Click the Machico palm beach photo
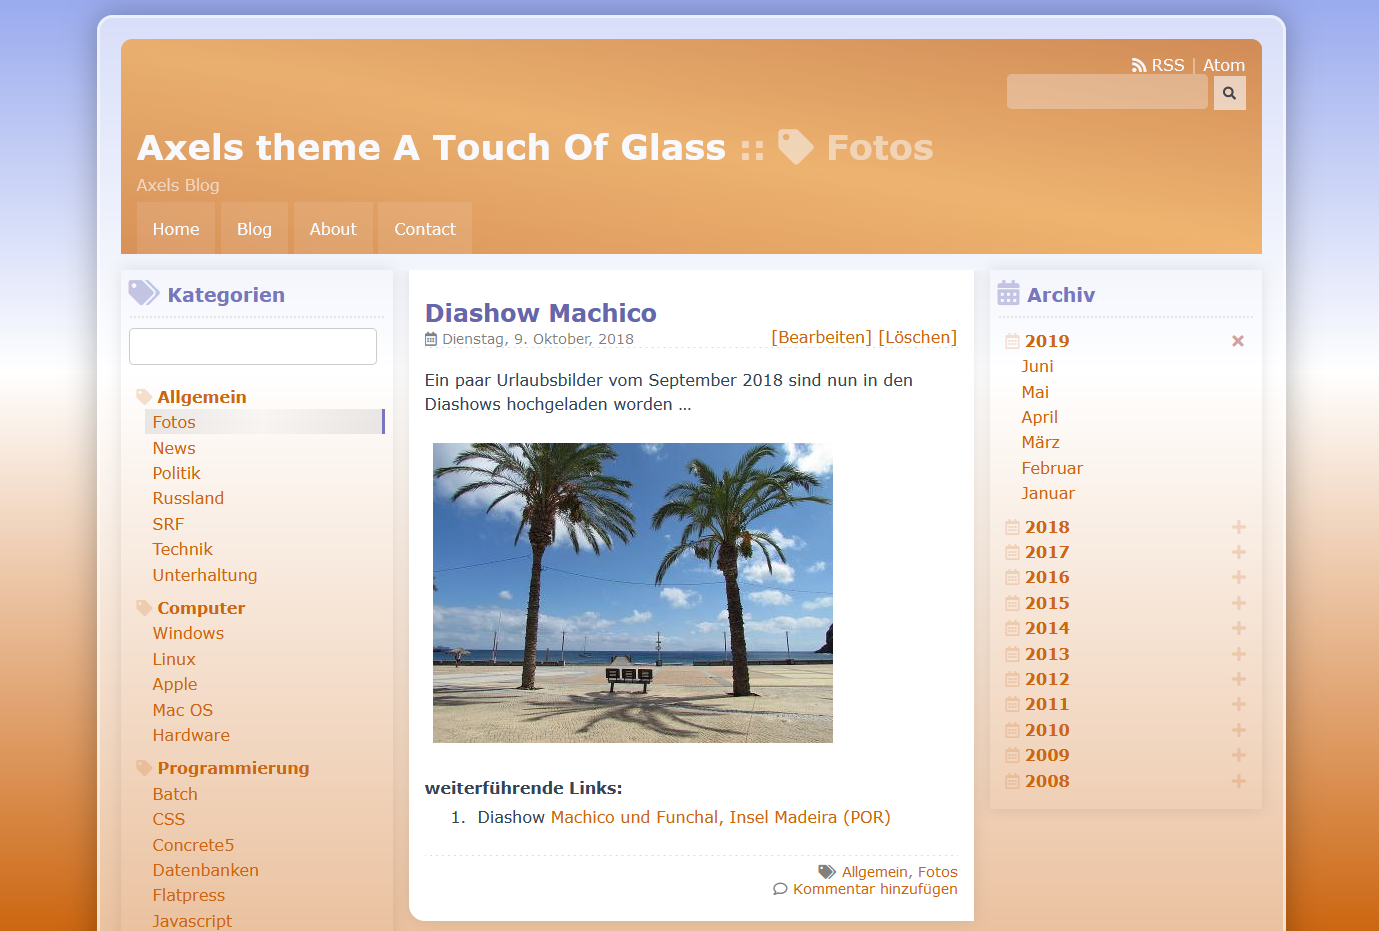 633,593
